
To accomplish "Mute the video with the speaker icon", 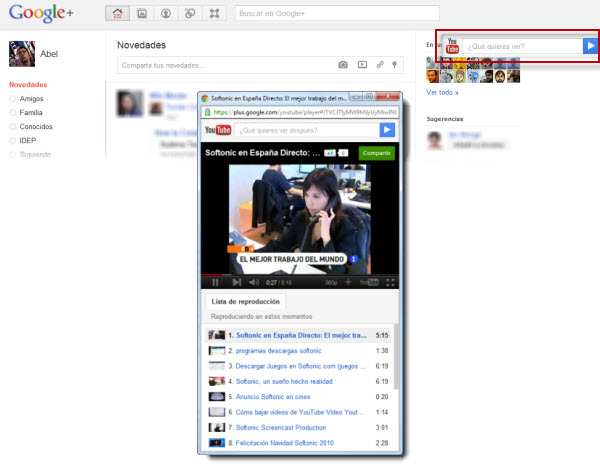I will [254, 283].
